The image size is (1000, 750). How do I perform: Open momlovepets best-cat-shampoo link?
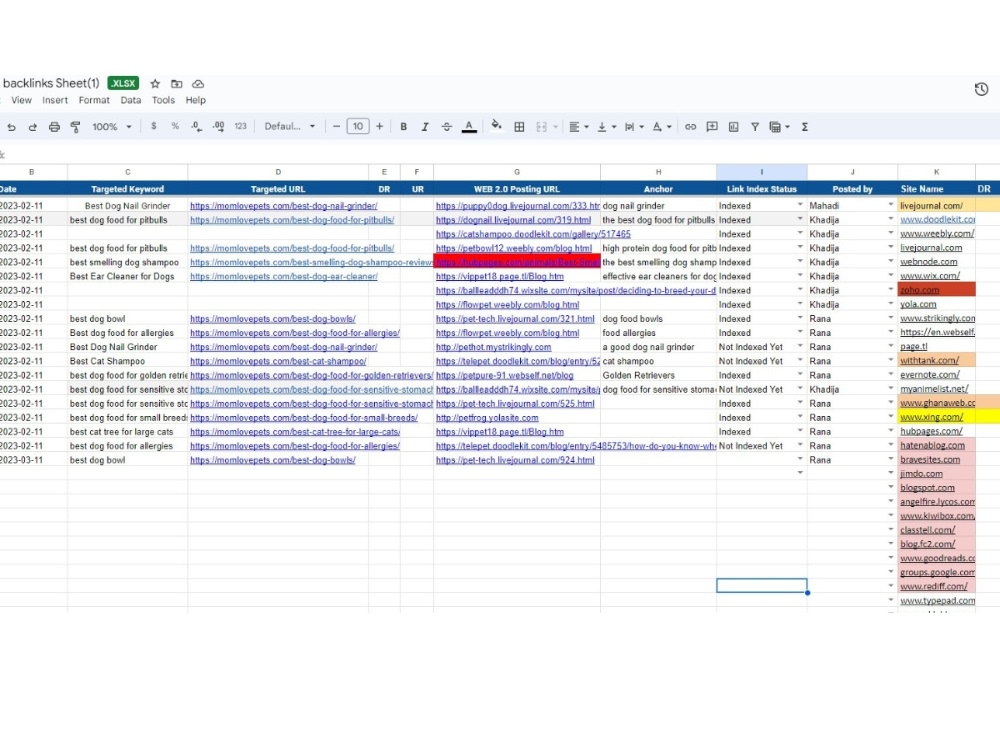coord(278,361)
